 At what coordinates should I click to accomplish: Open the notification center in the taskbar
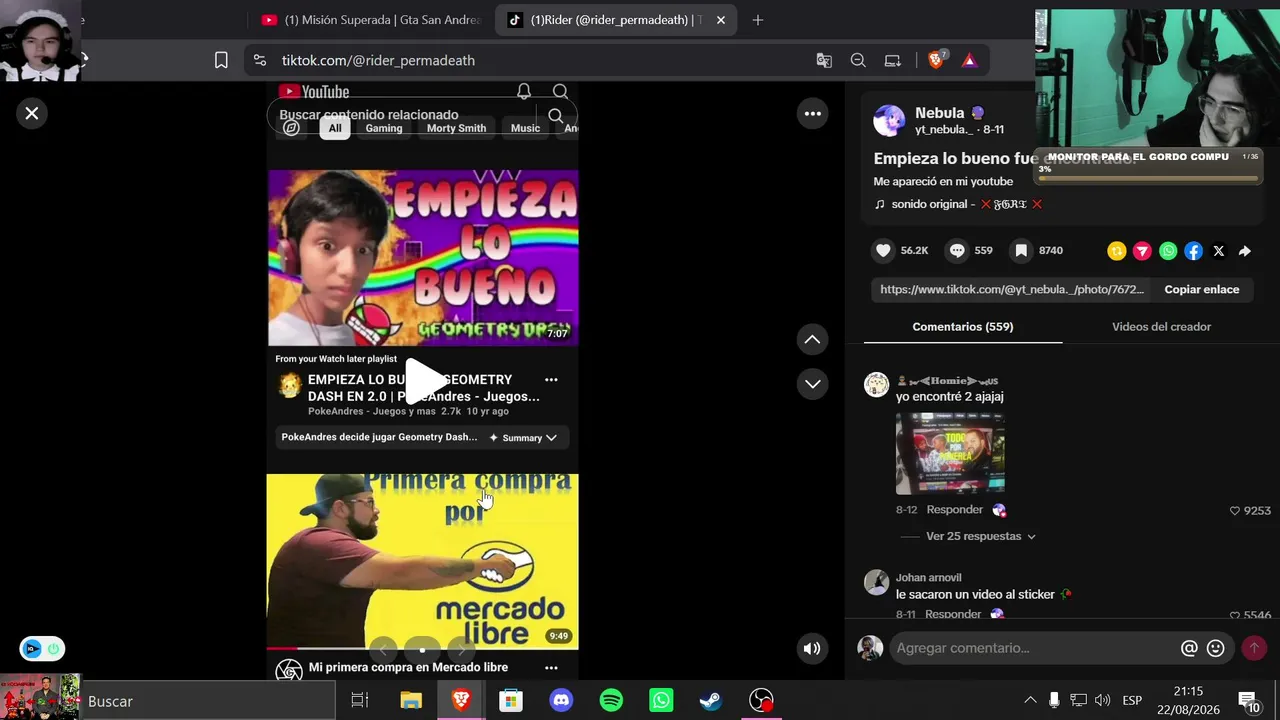coord(1249,701)
